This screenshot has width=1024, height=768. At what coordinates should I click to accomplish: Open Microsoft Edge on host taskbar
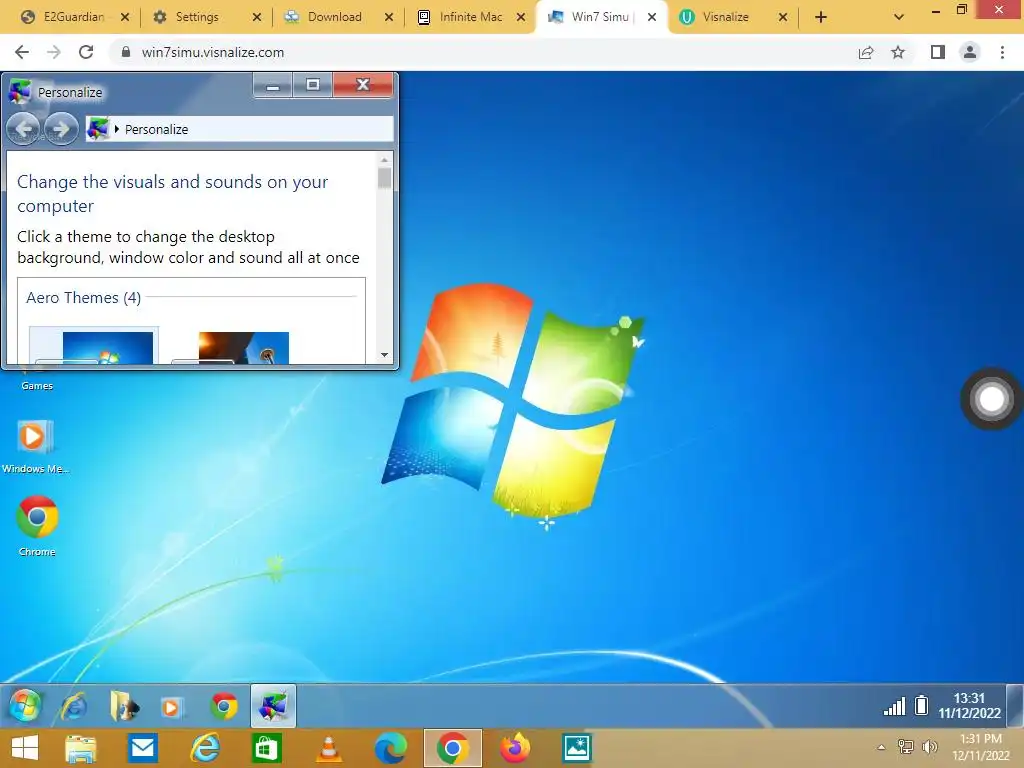tap(391, 748)
